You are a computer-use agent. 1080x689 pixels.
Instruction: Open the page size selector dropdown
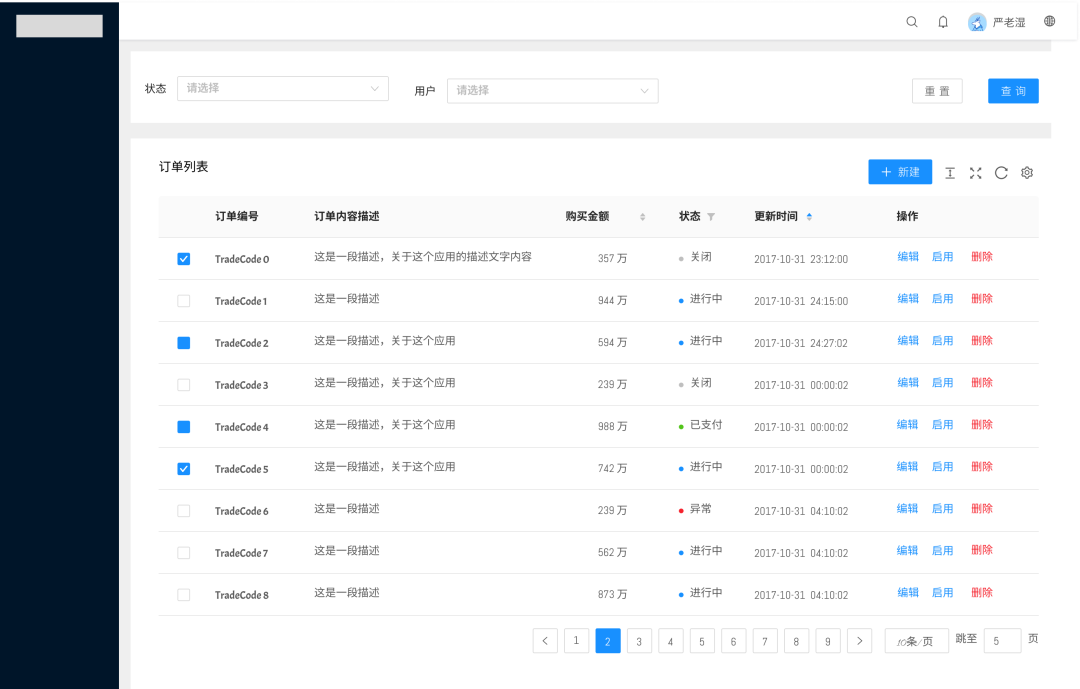click(x=916, y=640)
